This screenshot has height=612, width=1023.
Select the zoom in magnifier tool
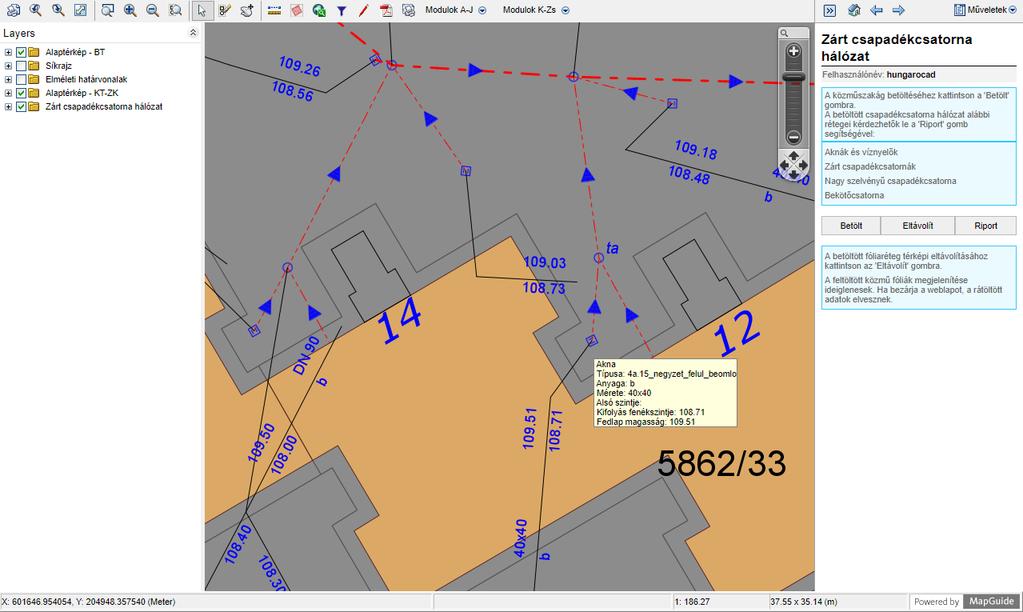(130, 10)
